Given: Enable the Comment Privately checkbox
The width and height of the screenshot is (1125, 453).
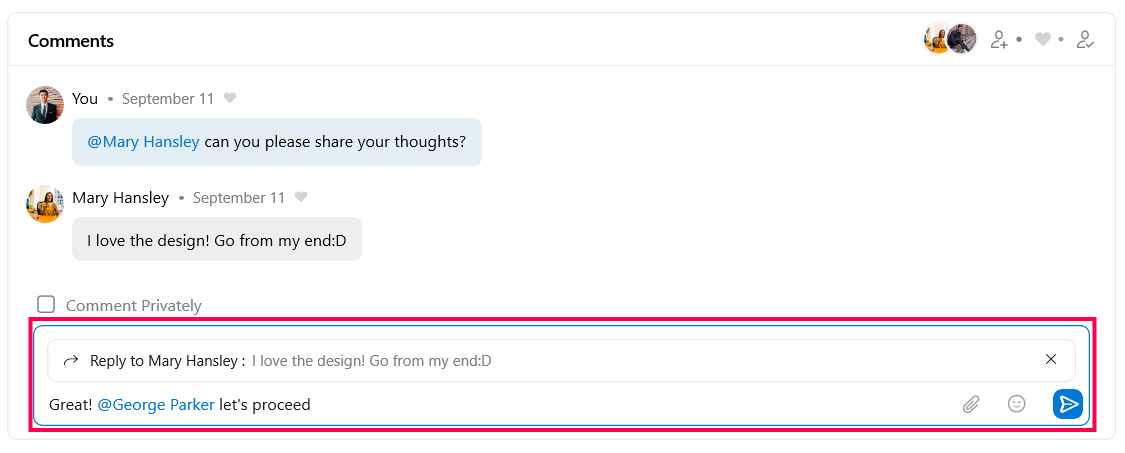Looking at the screenshot, I should 46,305.
